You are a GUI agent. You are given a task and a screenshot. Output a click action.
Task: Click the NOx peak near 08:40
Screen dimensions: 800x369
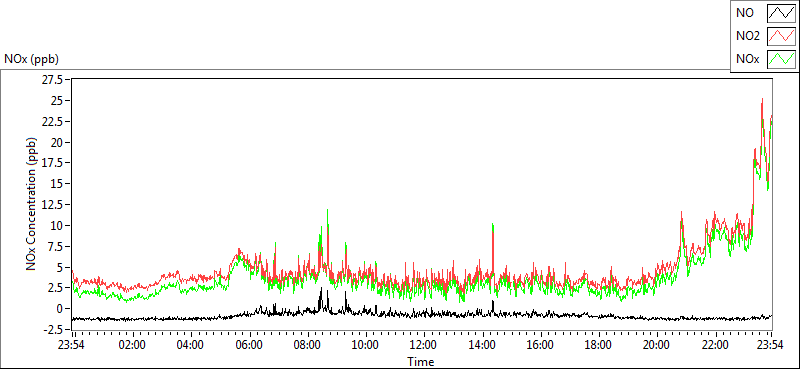[328, 210]
